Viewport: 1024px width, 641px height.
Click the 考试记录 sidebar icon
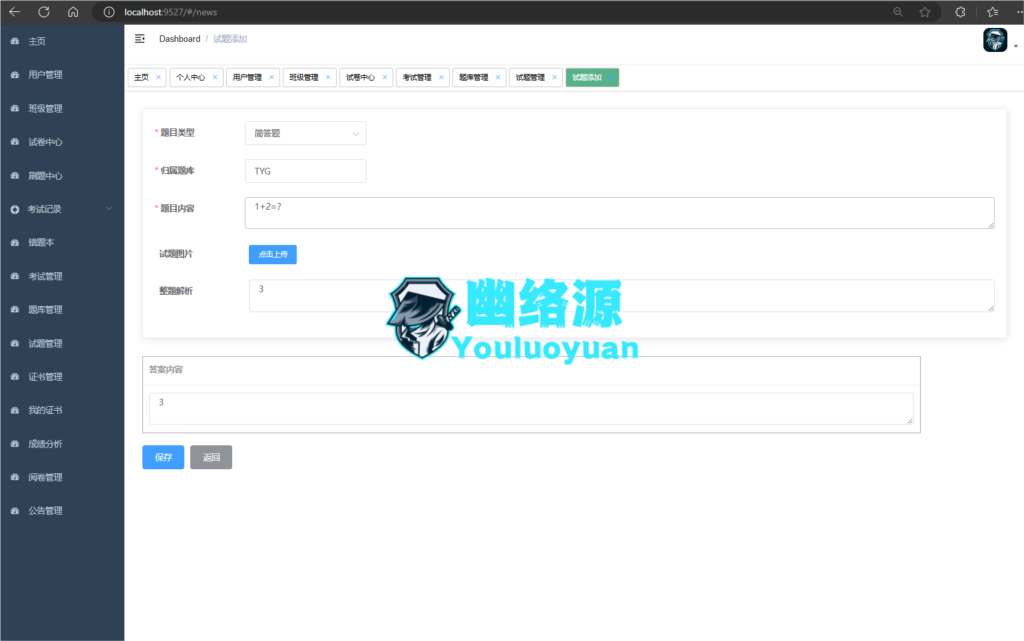pyautogui.click(x=14, y=210)
